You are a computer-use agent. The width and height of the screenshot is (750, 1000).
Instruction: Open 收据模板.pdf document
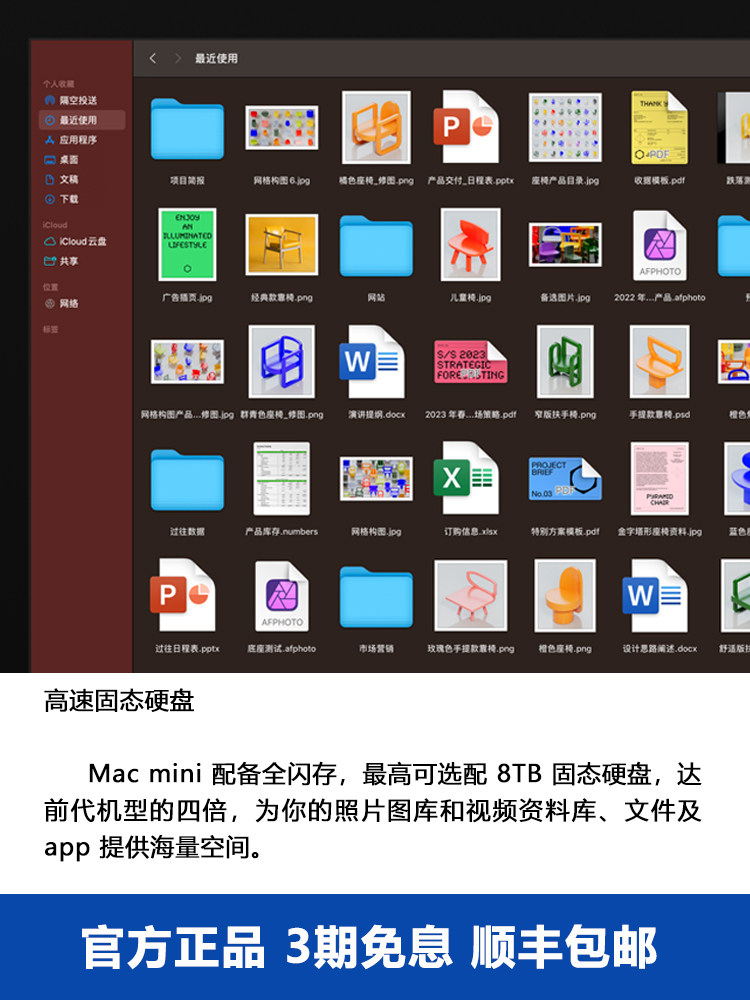click(x=659, y=128)
